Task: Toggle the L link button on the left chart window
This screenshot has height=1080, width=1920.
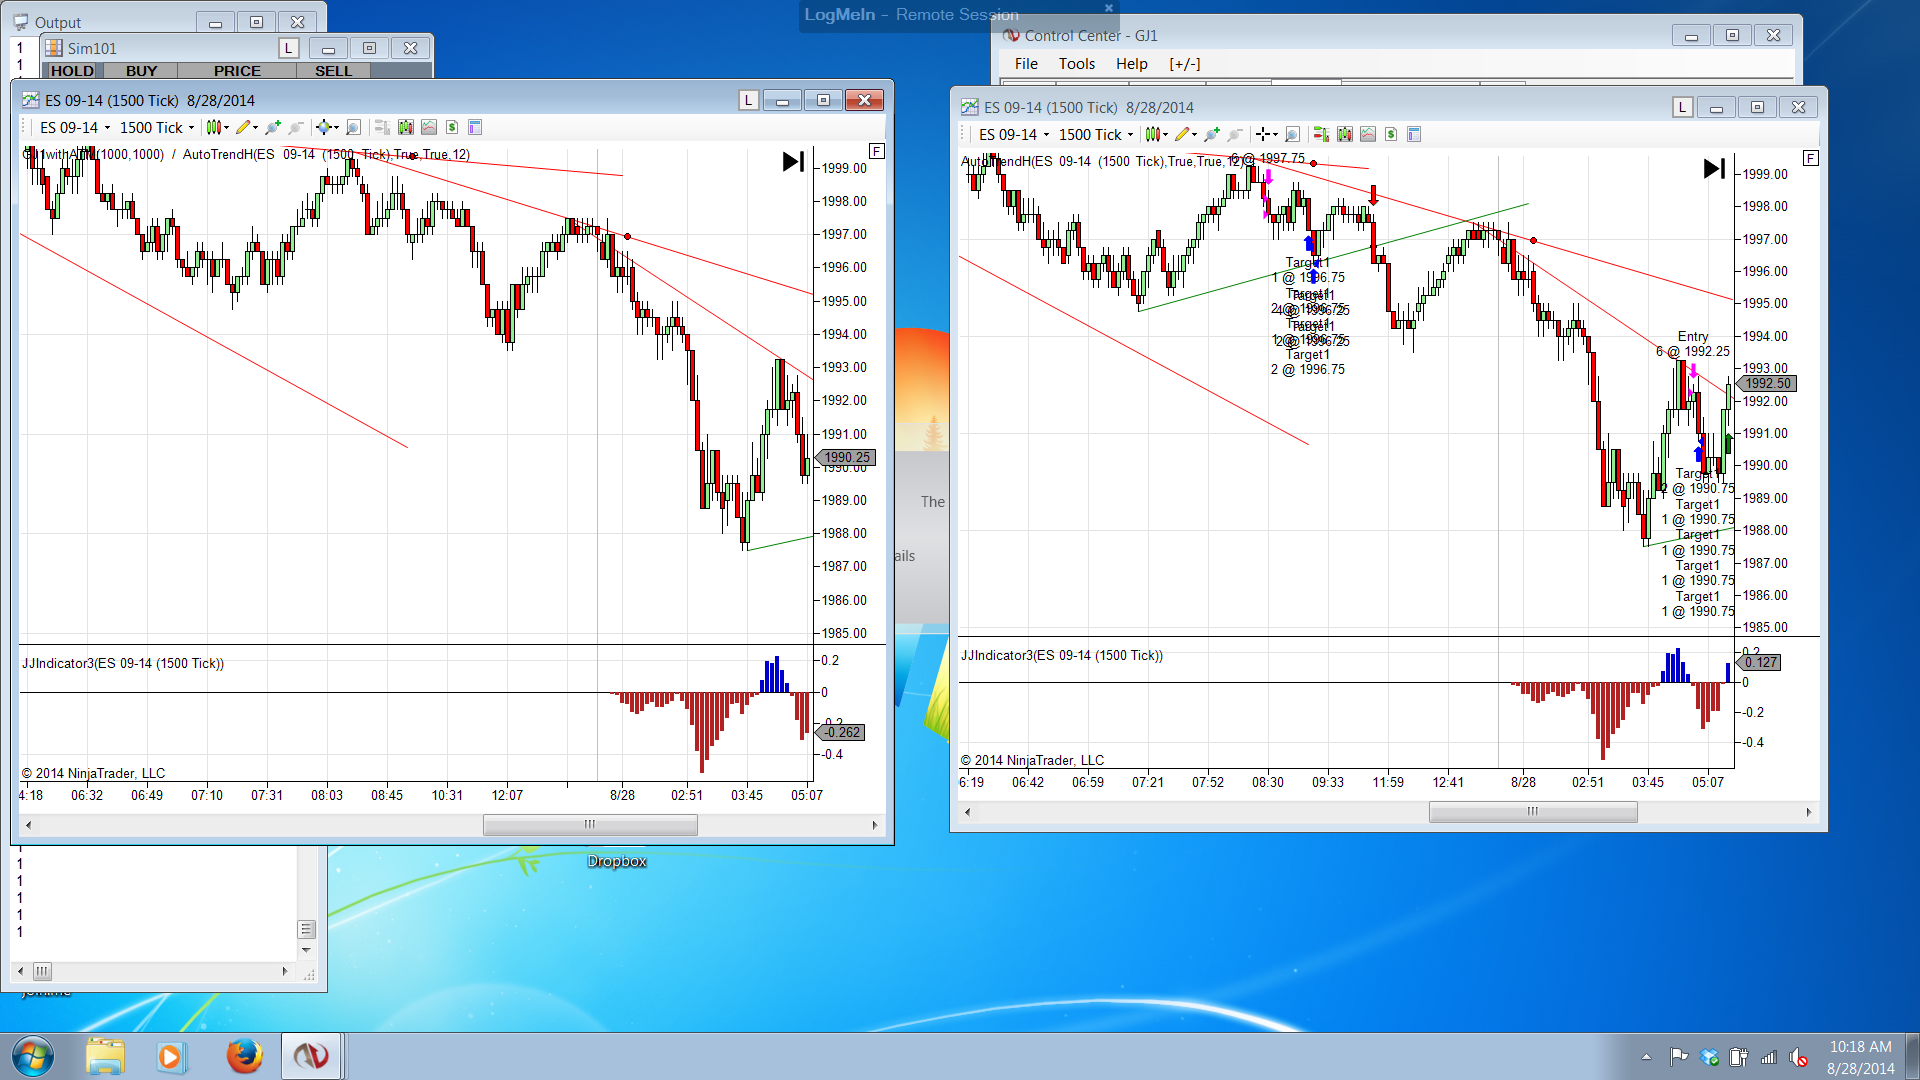Action: pos(748,100)
